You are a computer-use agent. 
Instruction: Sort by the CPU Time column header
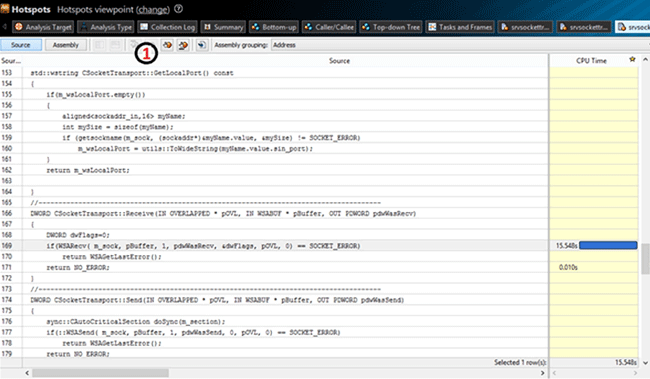point(591,61)
